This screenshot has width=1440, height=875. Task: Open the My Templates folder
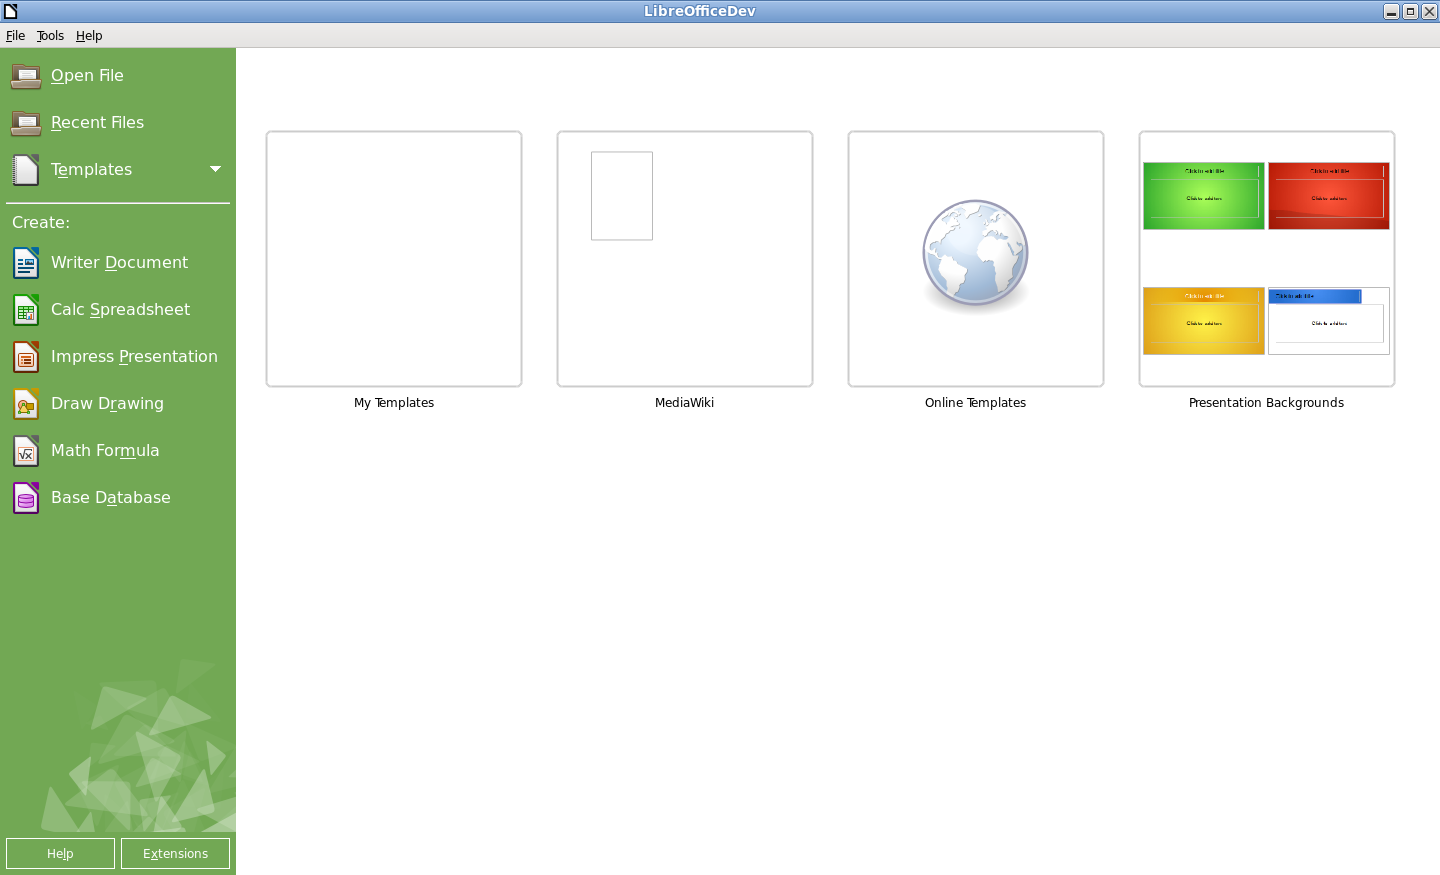coord(394,259)
